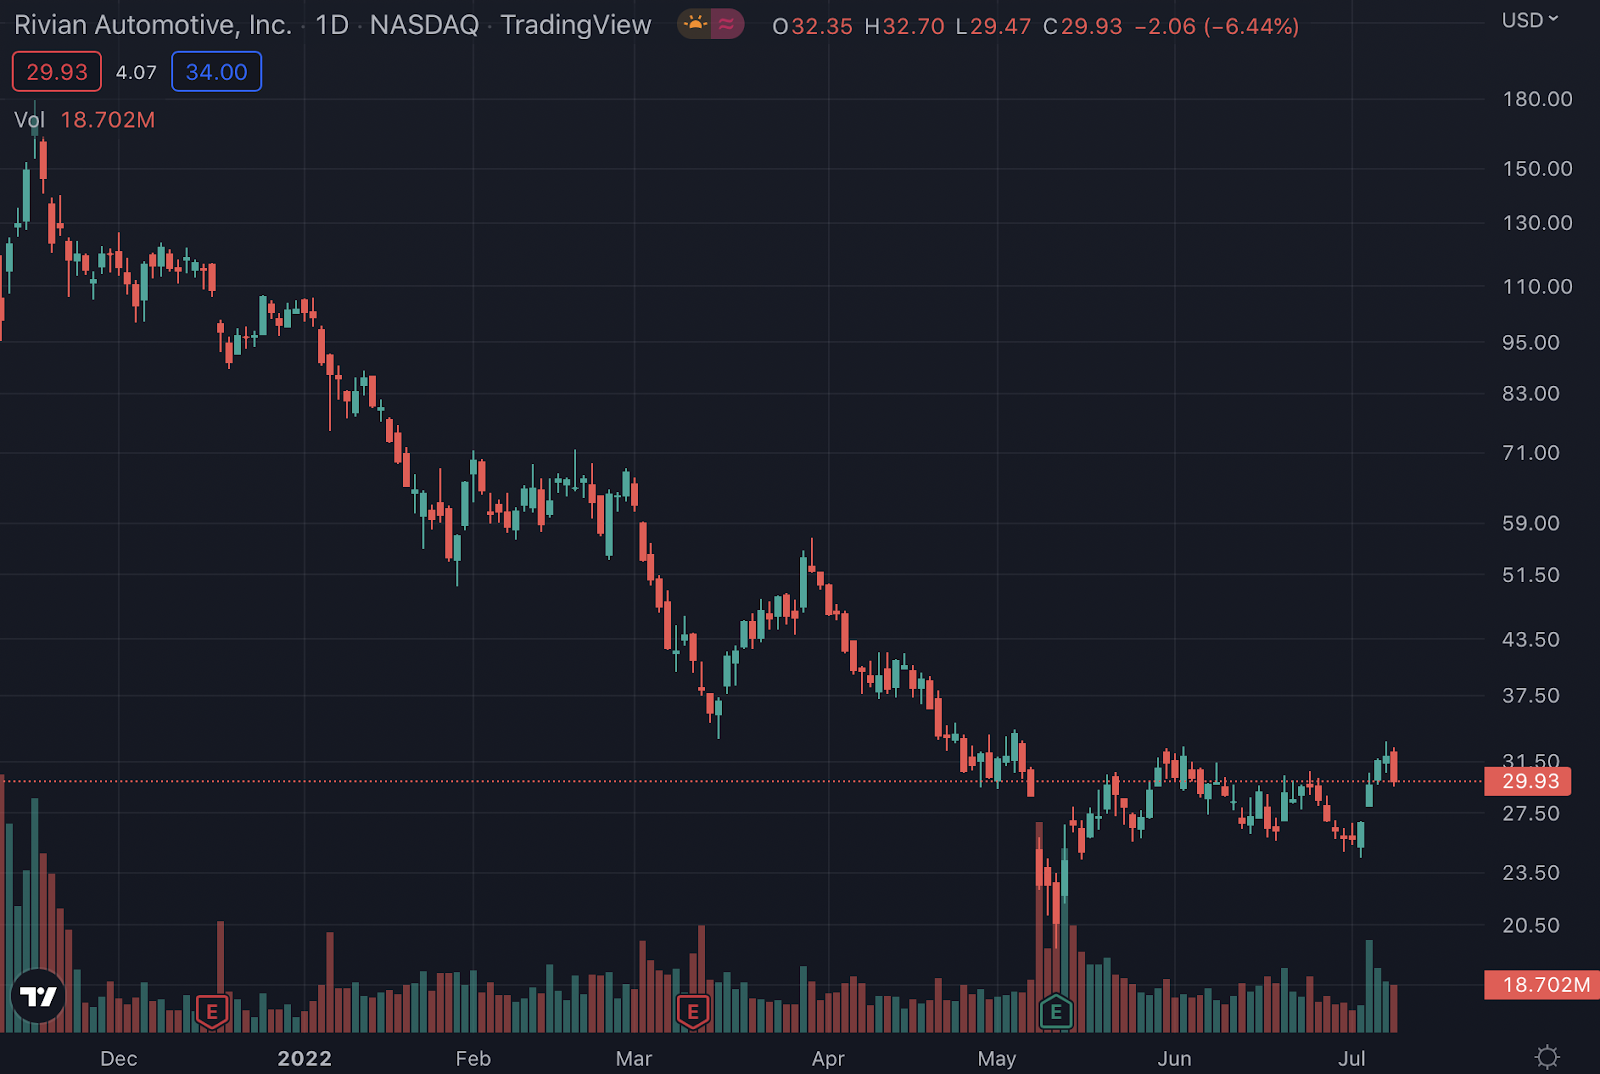
Task: Click the NASDAQ exchange label
Action: [x=424, y=25]
